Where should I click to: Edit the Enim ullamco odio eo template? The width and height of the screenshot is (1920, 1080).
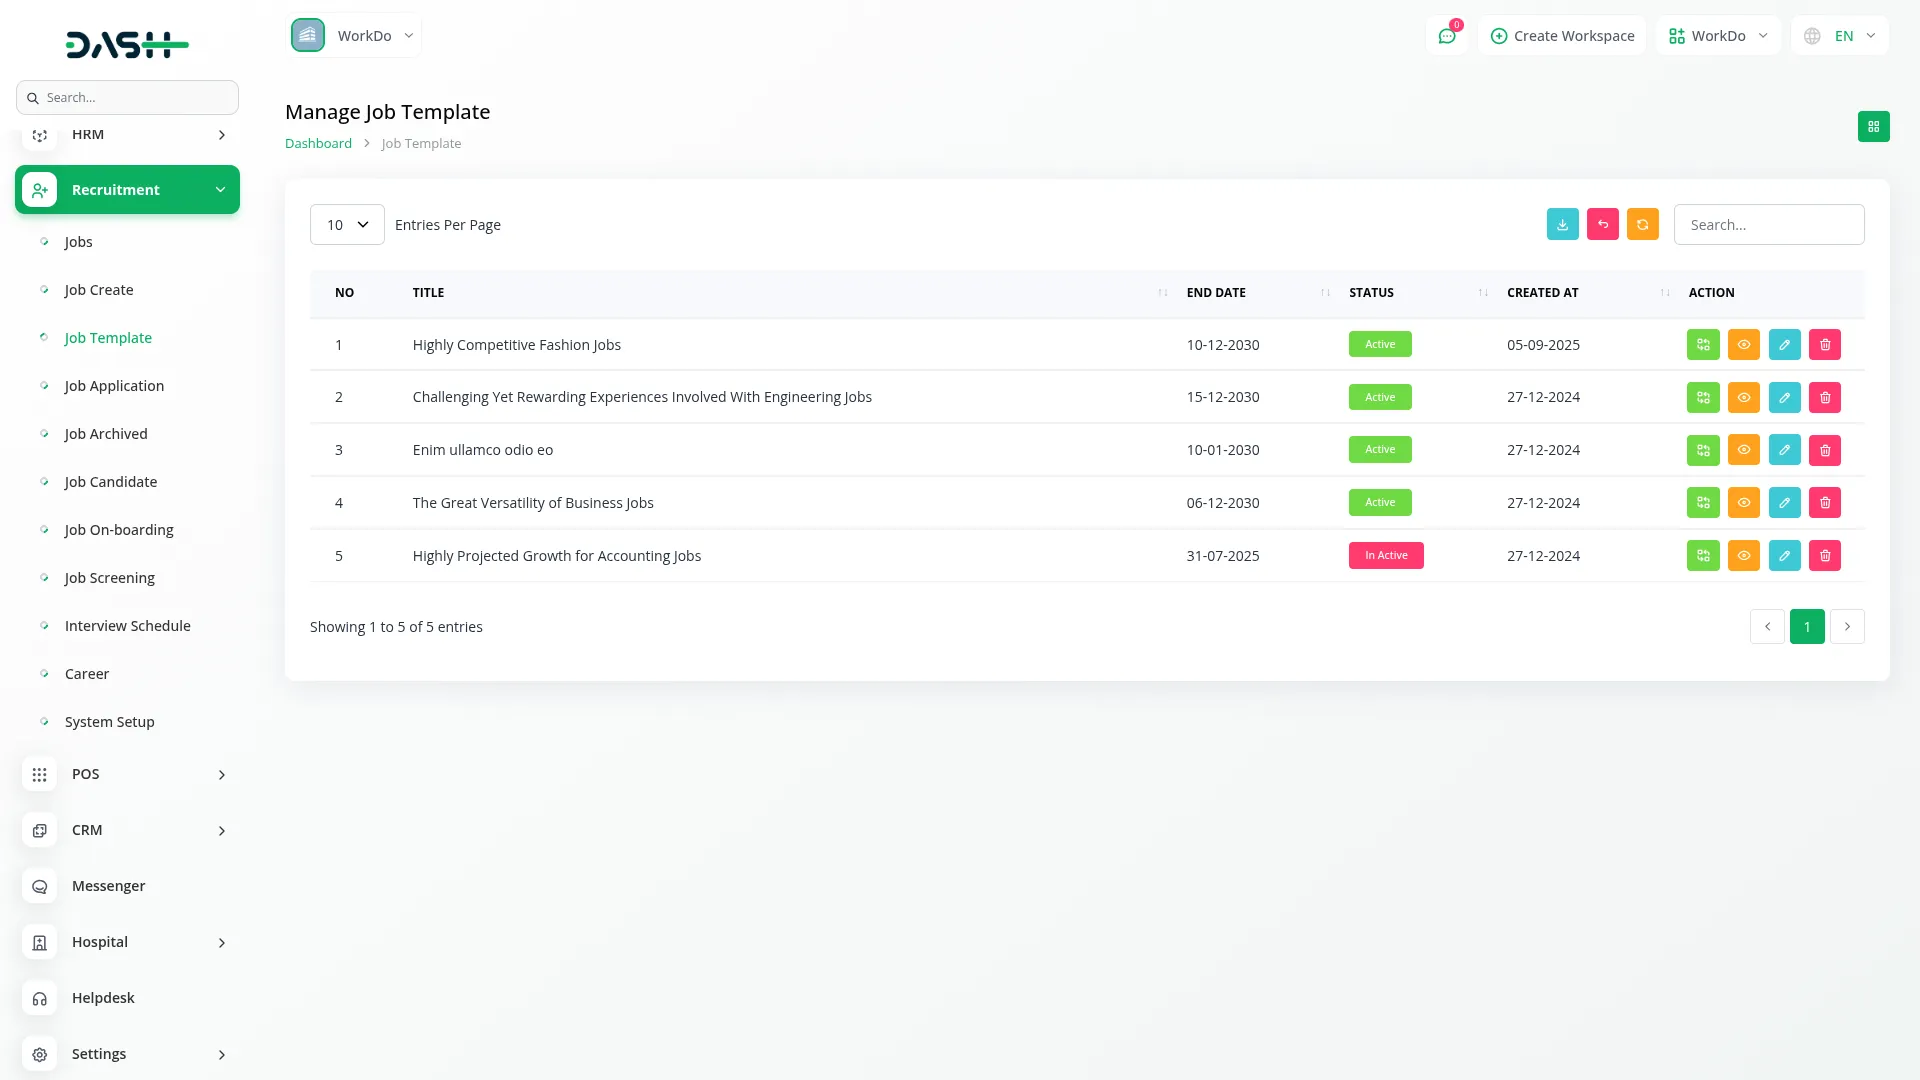(1784, 450)
